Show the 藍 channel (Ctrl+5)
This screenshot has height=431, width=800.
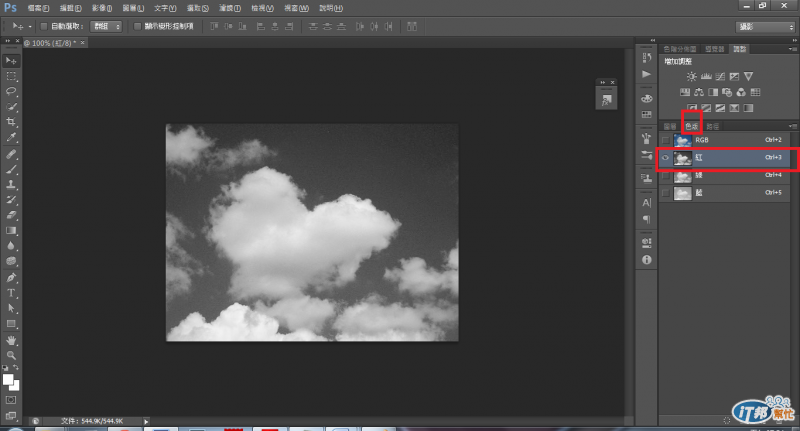coord(665,193)
